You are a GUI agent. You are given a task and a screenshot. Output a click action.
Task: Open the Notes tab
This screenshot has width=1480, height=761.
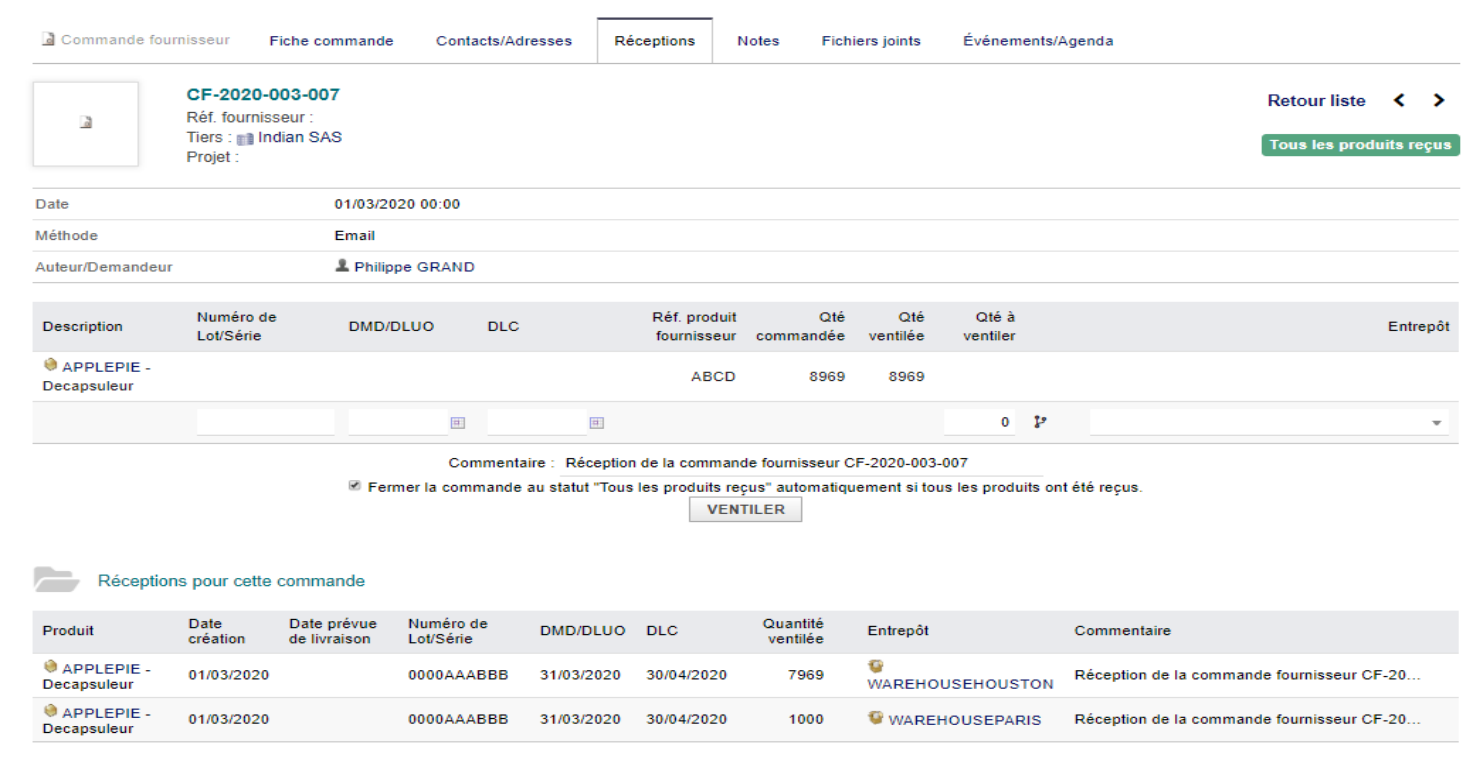[758, 41]
